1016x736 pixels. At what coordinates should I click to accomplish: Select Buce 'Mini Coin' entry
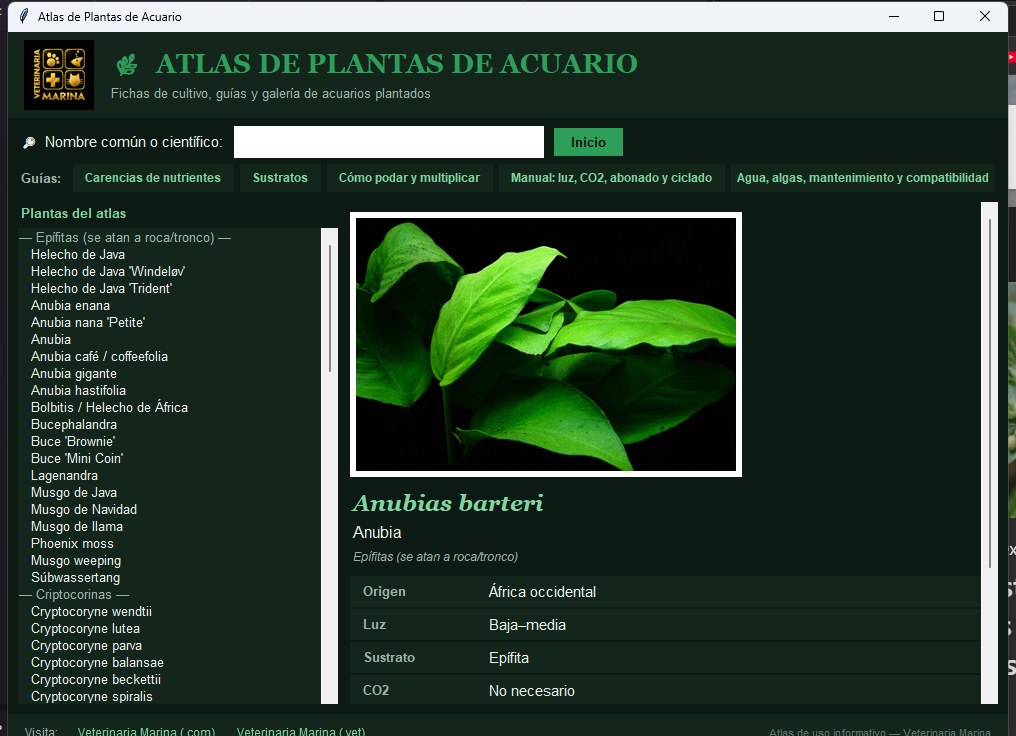77,459
